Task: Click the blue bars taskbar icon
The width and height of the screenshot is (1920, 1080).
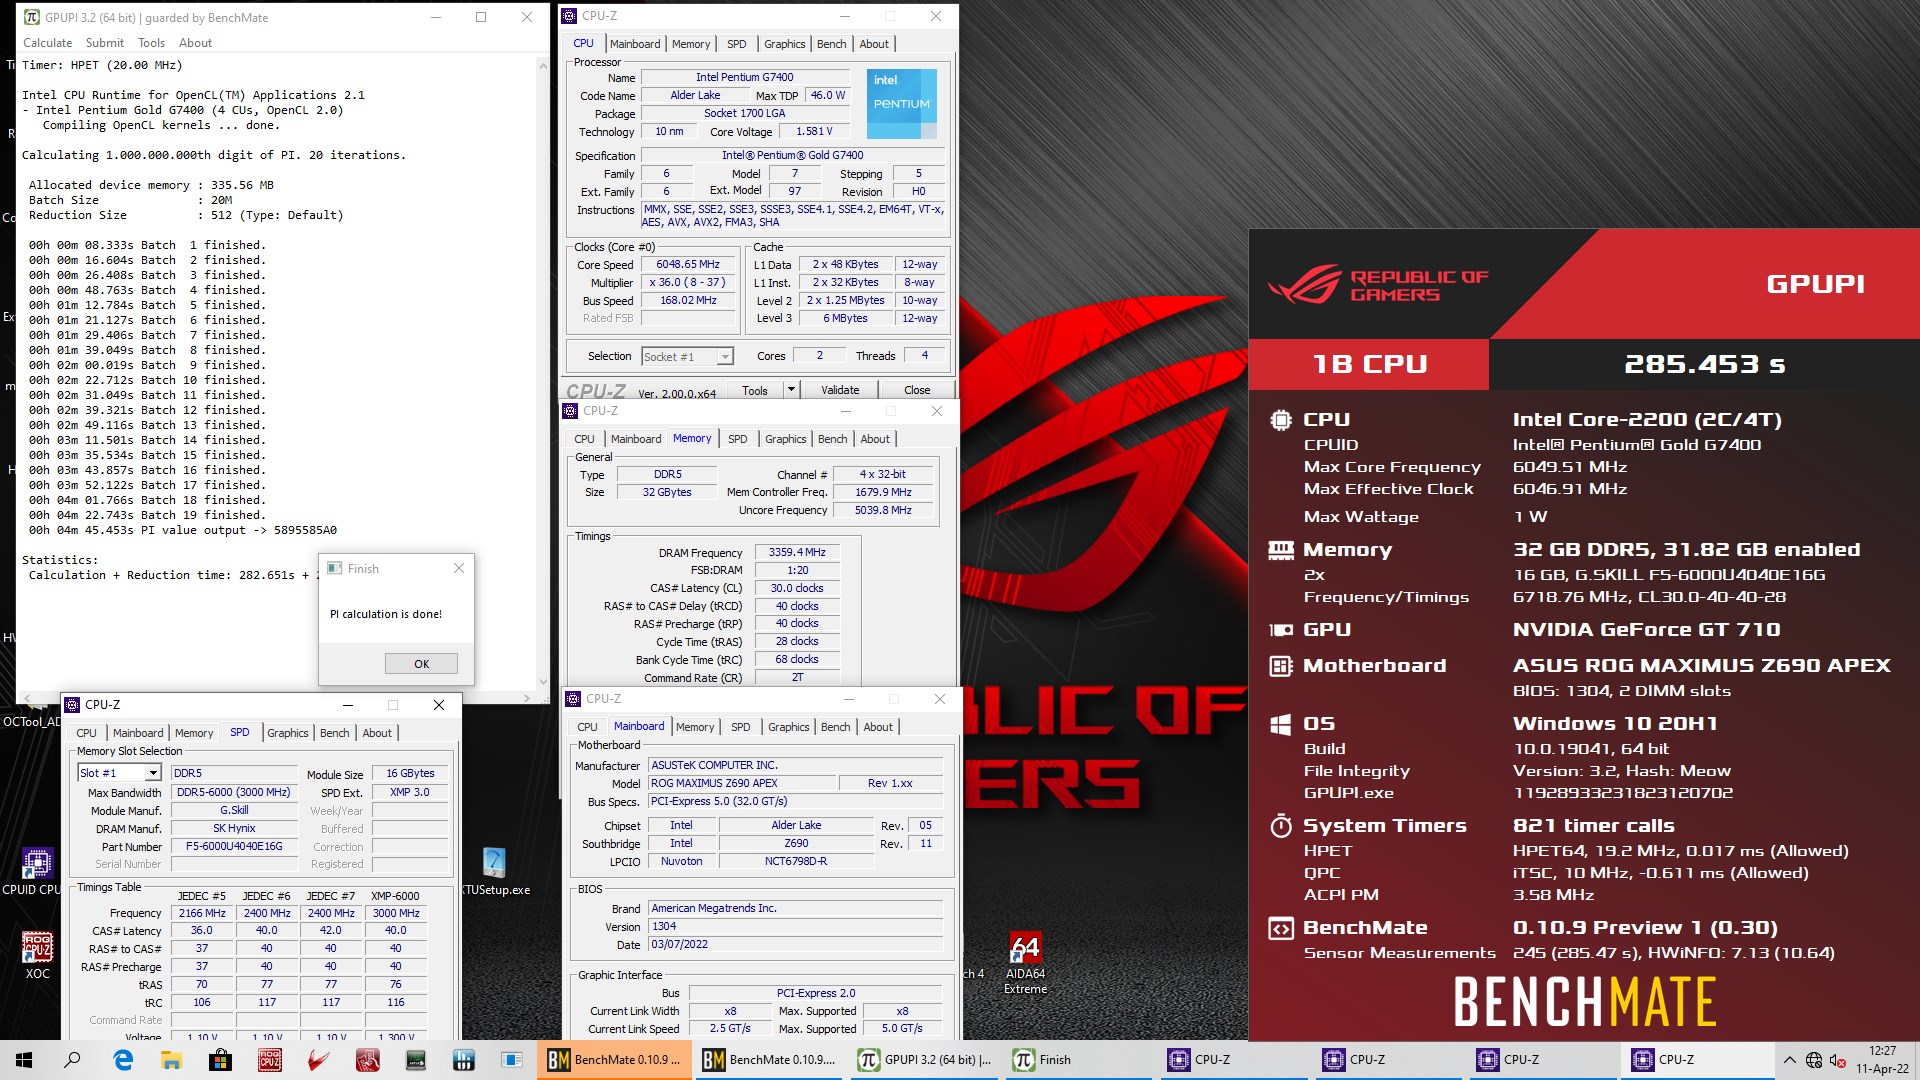Action: (464, 1060)
